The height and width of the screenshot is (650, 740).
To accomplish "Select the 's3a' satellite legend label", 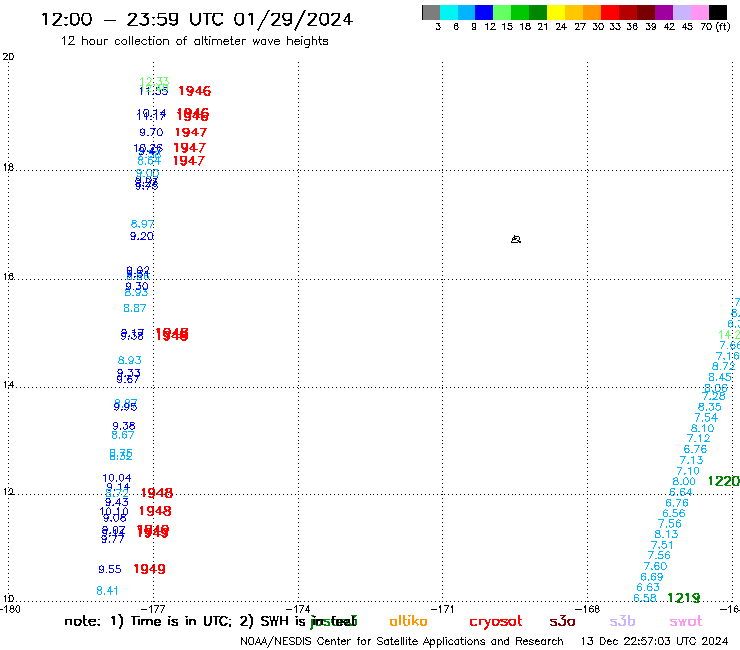I will (x=562, y=621).
